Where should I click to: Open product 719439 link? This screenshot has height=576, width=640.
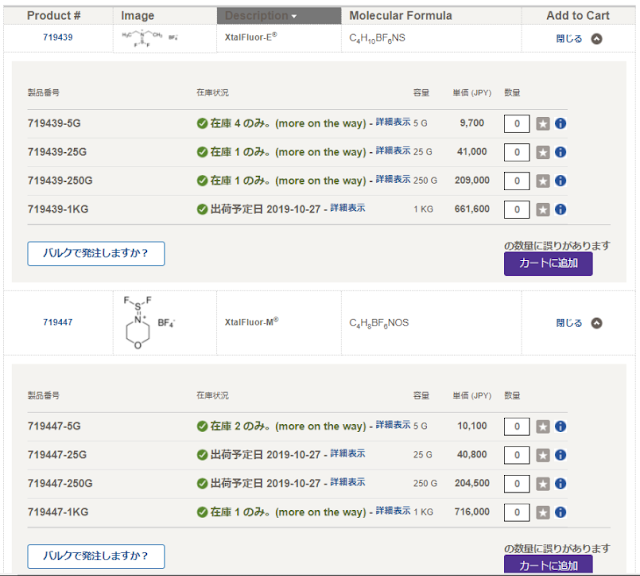pos(58,38)
